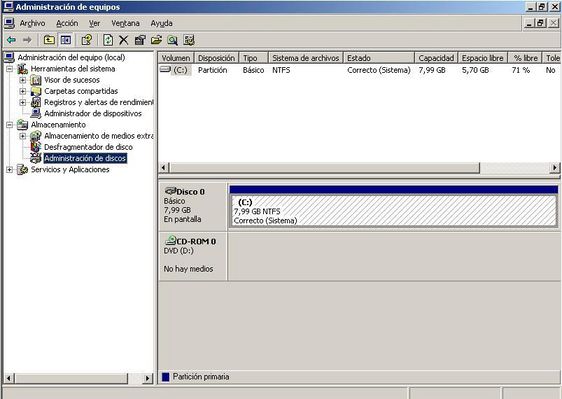The width and height of the screenshot is (562, 399).
Task: Click the magnifier Explore toolbar icon
Action: coord(172,40)
